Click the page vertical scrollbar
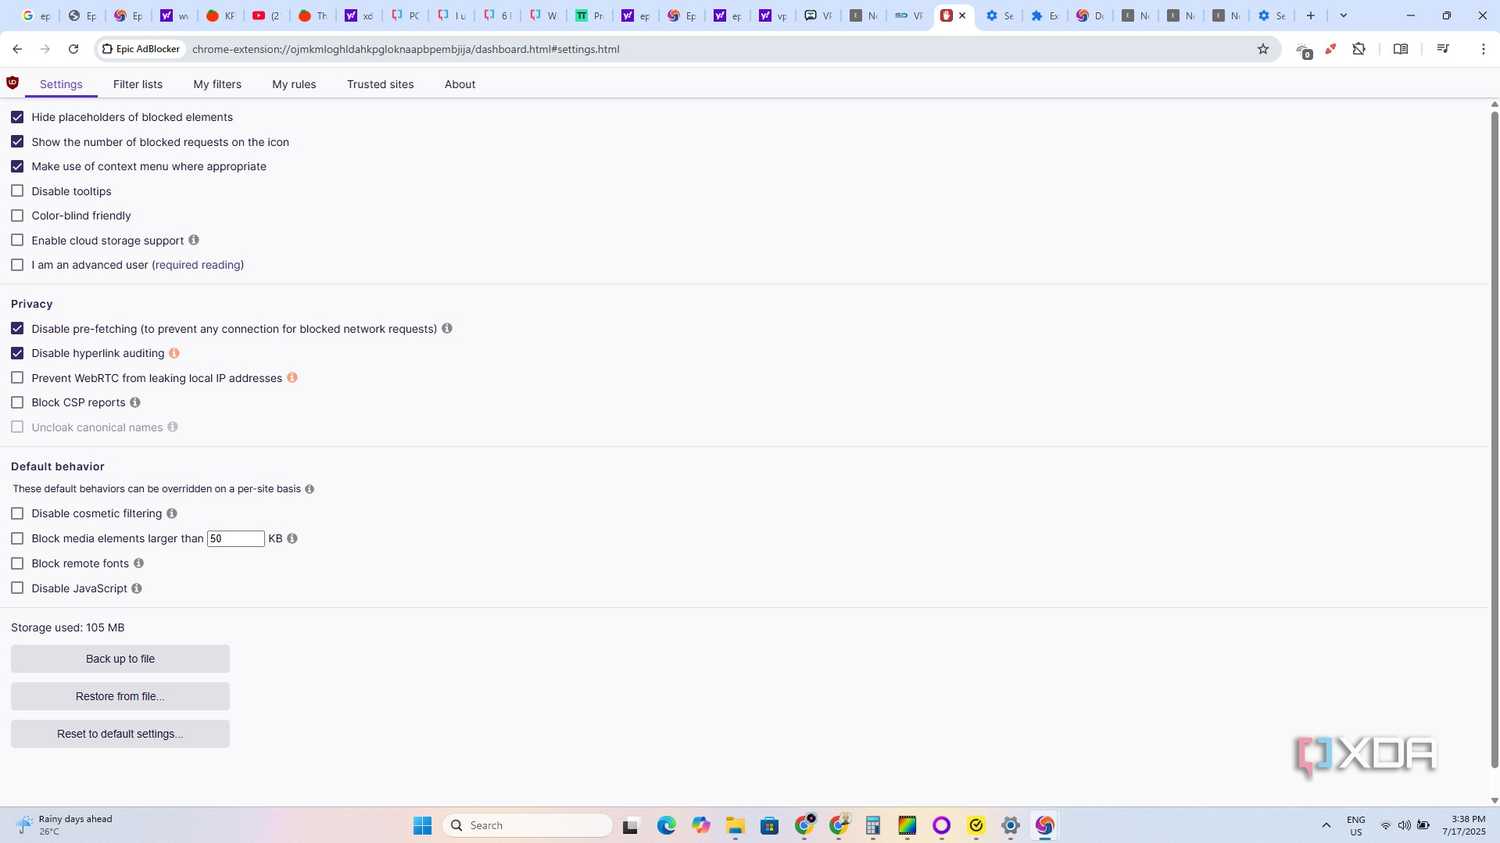Image resolution: width=1500 pixels, height=843 pixels. coord(1494,440)
